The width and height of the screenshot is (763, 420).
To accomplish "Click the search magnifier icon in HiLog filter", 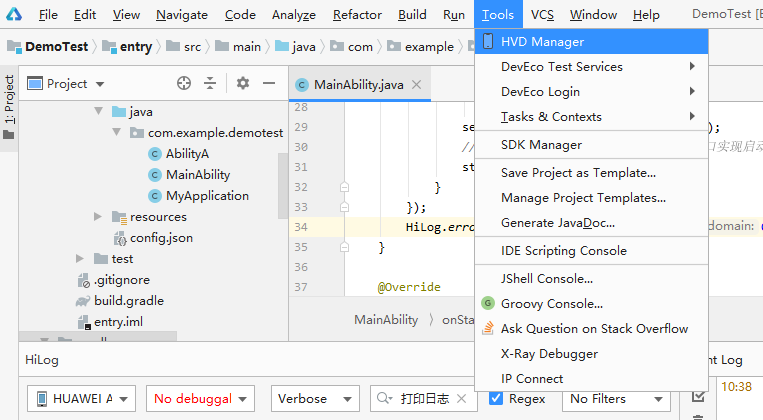I will [384, 398].
